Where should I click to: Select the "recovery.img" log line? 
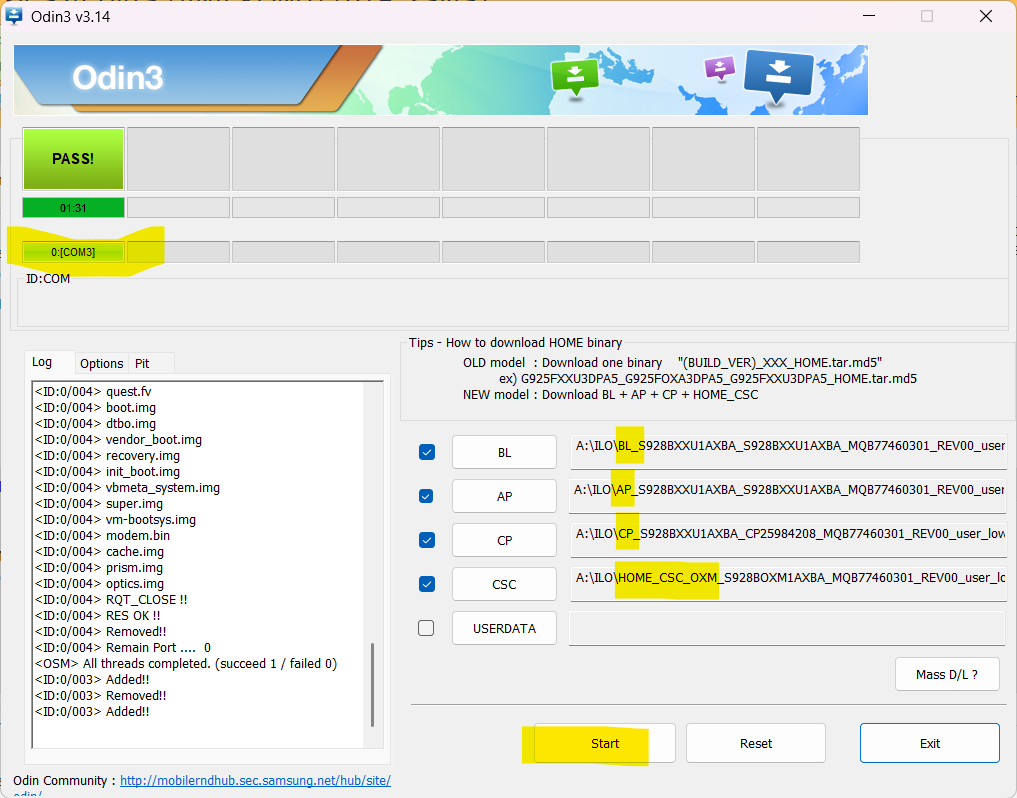(x=107, y=456)
